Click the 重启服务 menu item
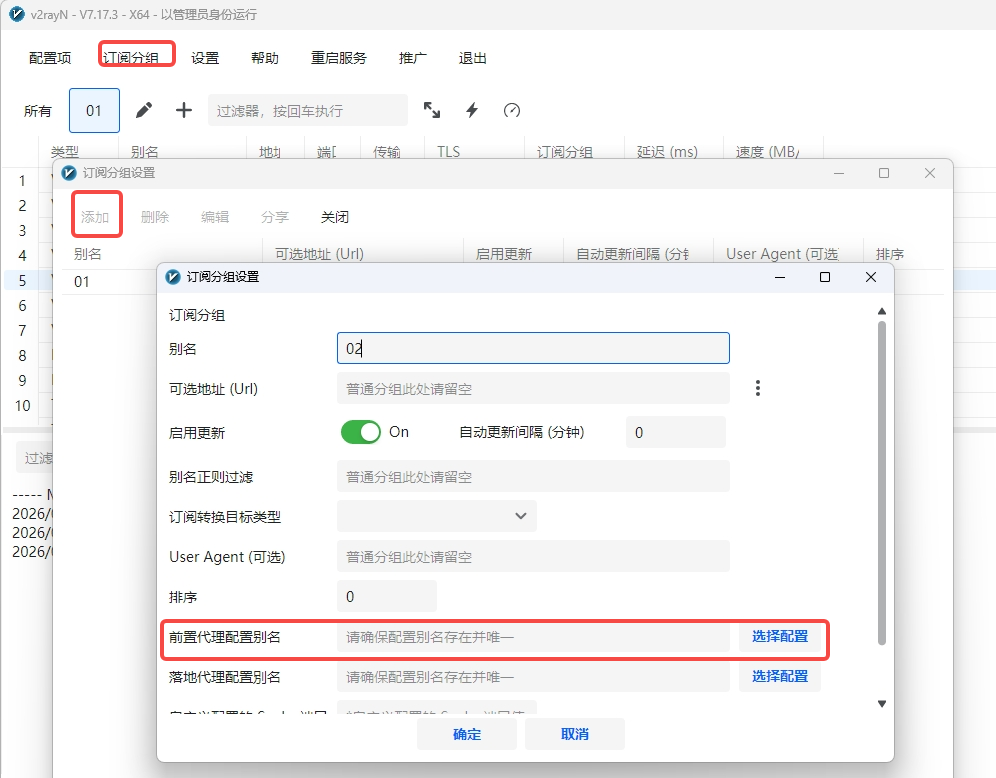This screenshot has height=778, width=996. (x=339, y=58)
